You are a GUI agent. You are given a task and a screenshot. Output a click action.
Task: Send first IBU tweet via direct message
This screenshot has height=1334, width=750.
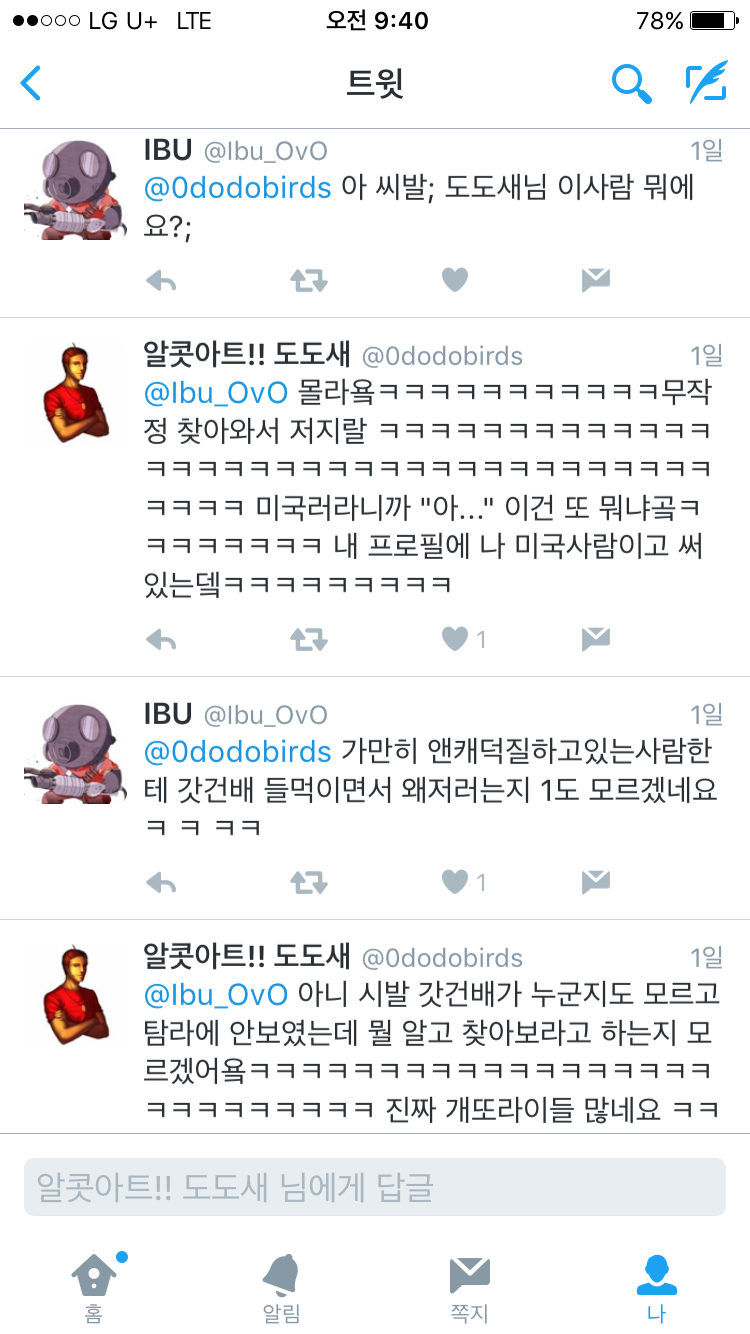[596, 280]
